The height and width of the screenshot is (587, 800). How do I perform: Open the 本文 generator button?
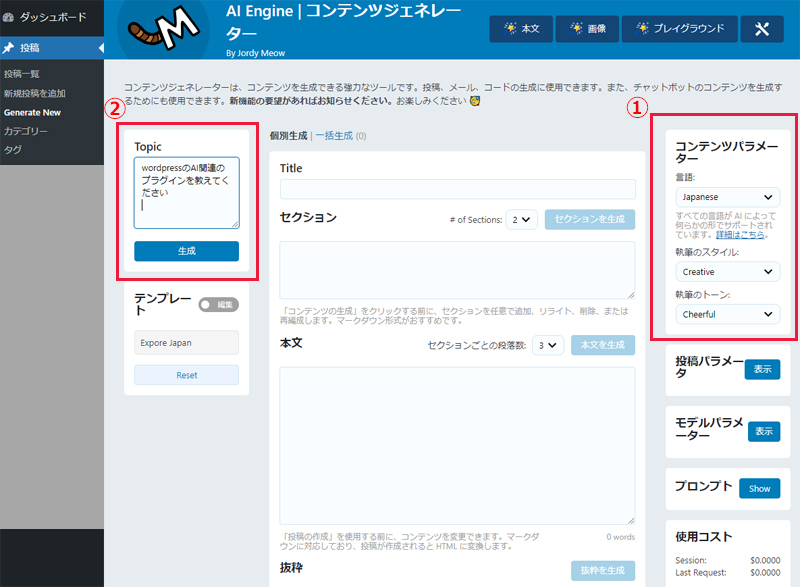tap(521, 29)
